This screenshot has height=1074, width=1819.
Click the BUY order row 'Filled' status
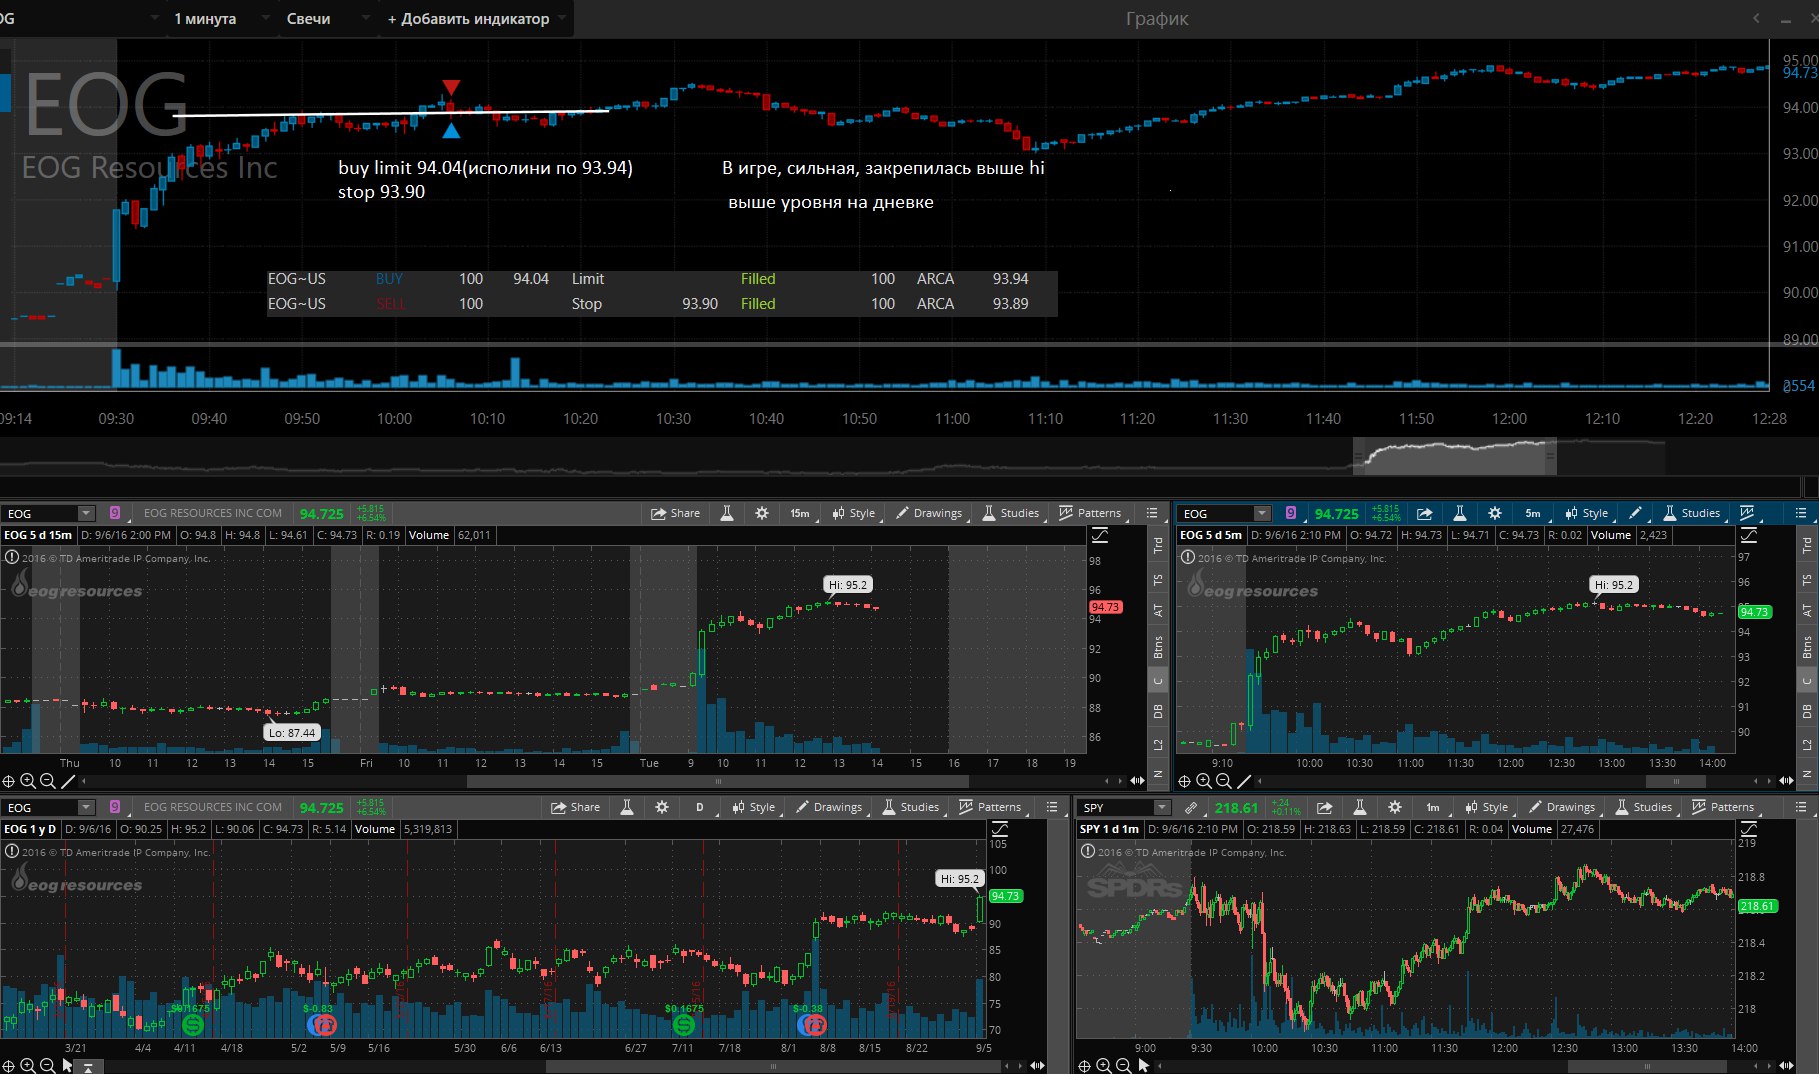pyautogui.click(x=758, y=279)
